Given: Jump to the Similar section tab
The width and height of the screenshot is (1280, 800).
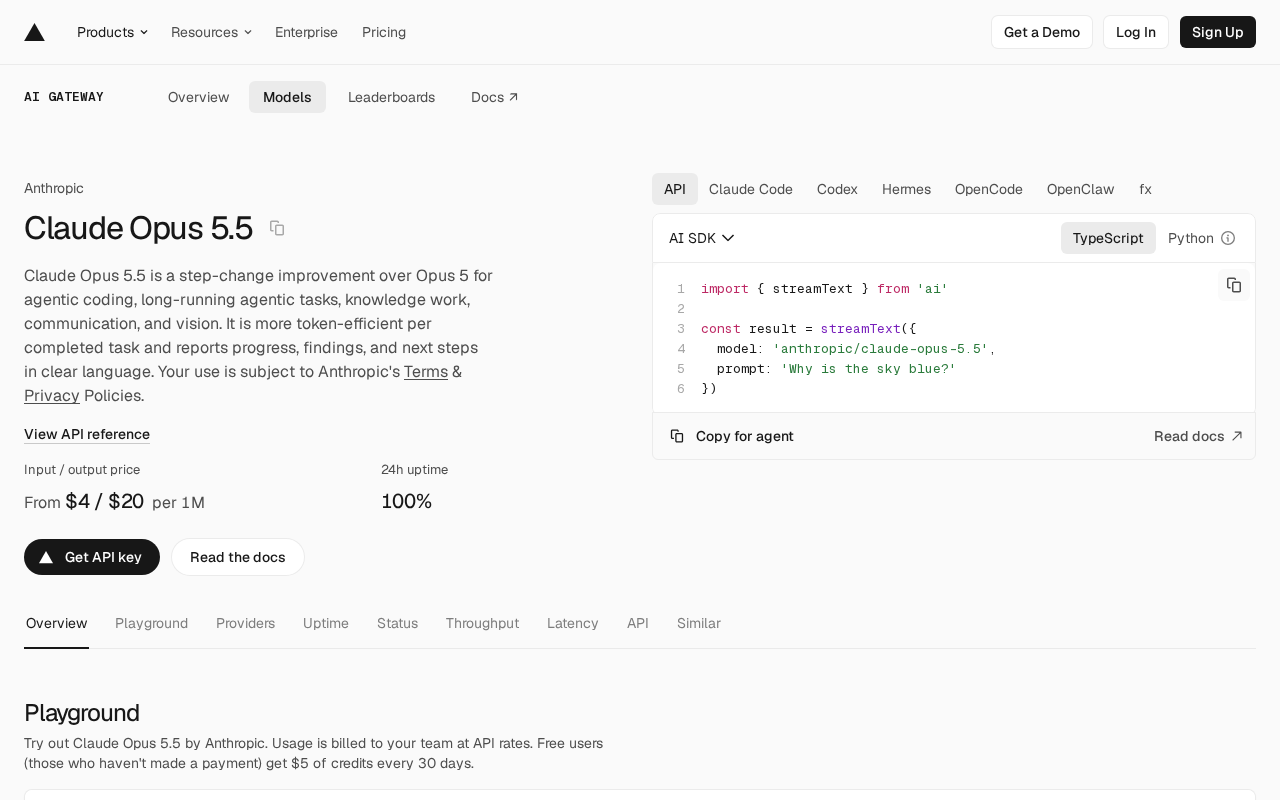Looking at the screenshot, I should pos(699,623).
